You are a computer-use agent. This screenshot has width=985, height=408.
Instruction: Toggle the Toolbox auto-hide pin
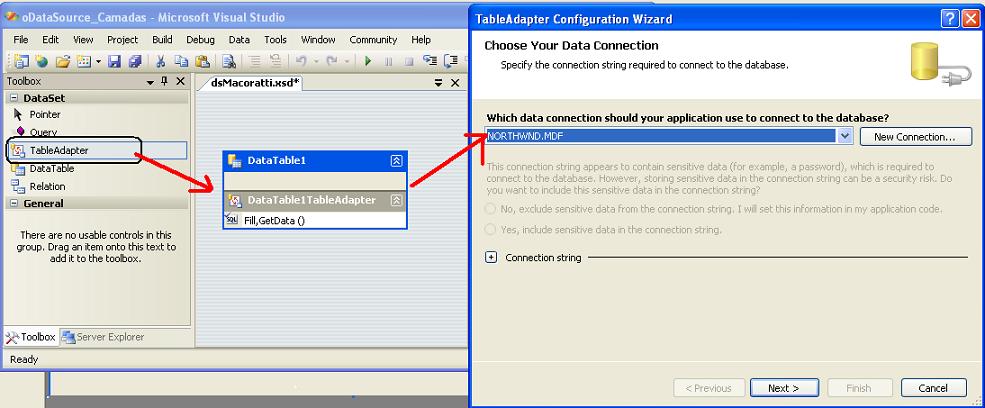(165, 81)
